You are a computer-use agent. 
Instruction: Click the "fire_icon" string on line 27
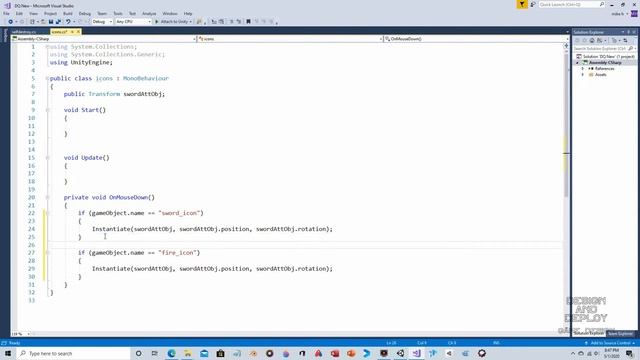[178, 253]
